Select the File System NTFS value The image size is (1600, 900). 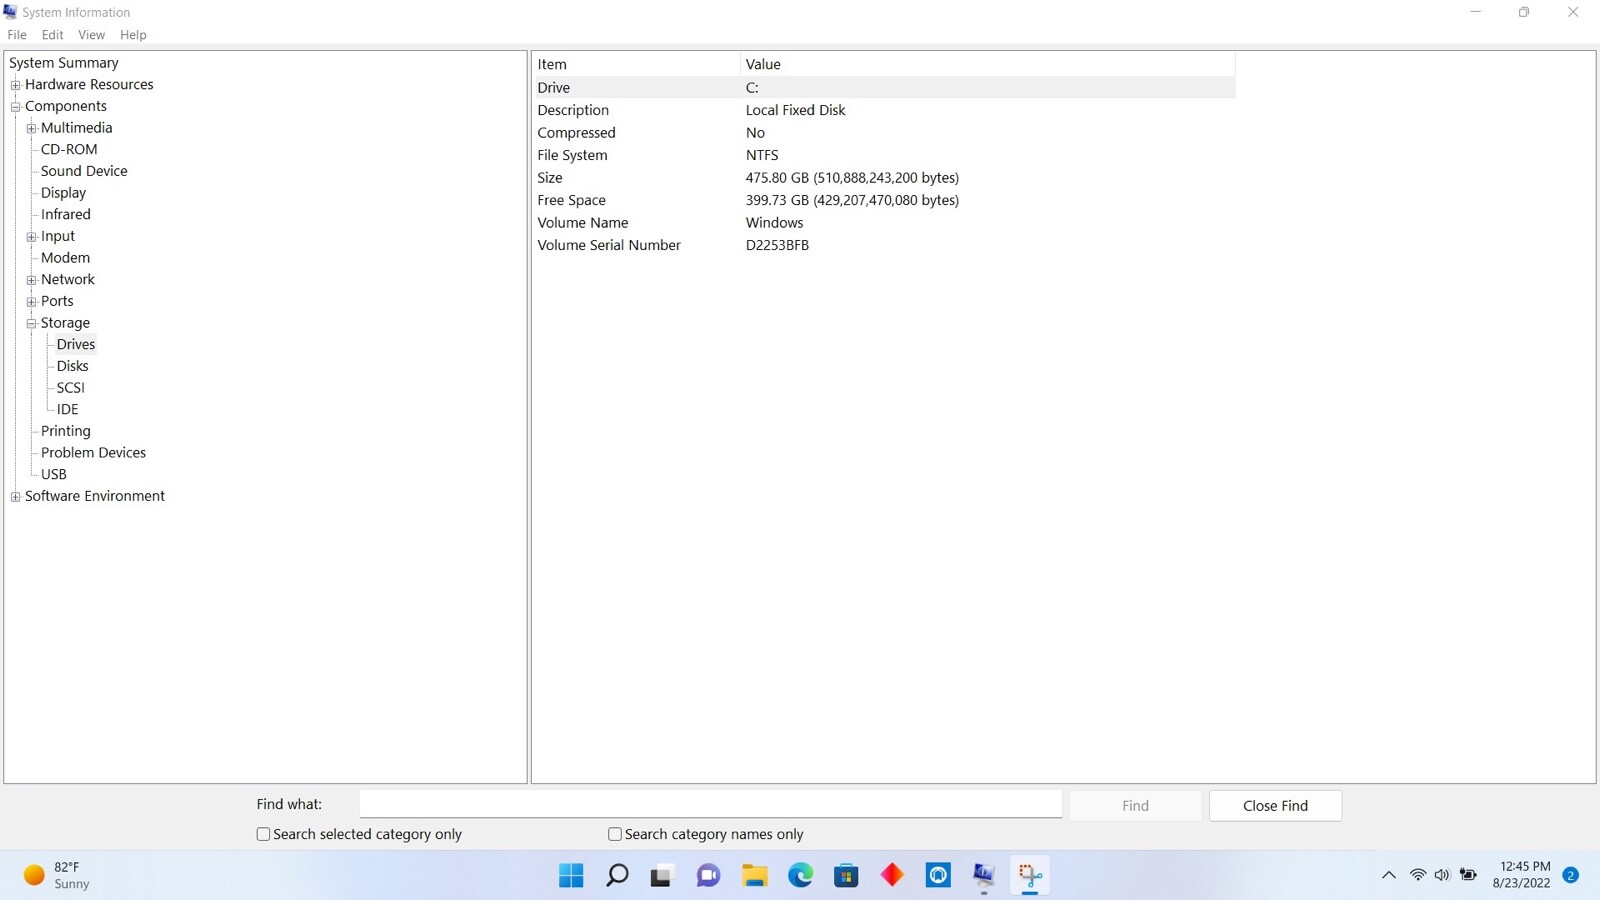pyautogui.click(x=762, y=155)
